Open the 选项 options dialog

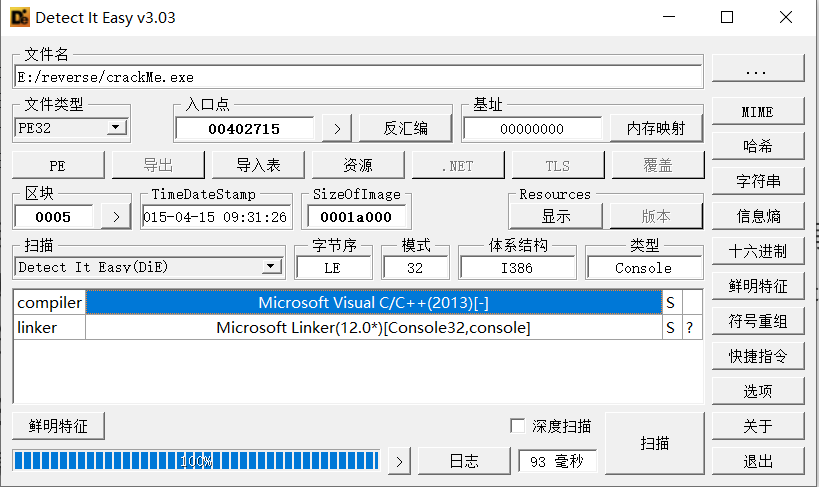(757, 391)
